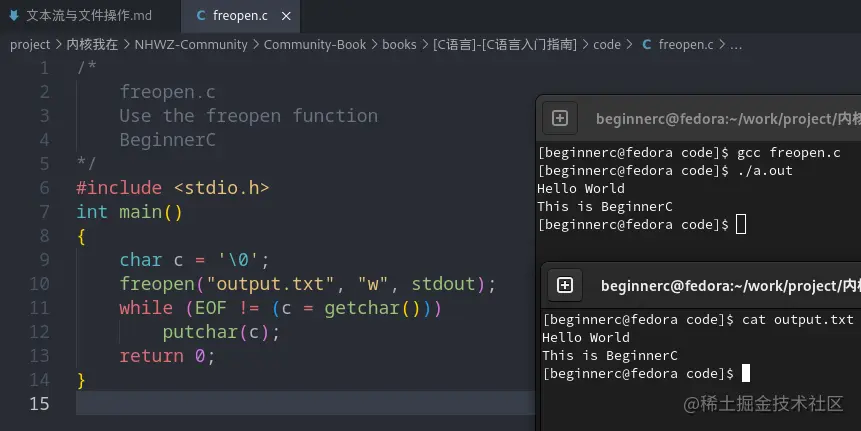Open the code breadcrumb folder
861x431 pixels.
(x=607, y=45)
